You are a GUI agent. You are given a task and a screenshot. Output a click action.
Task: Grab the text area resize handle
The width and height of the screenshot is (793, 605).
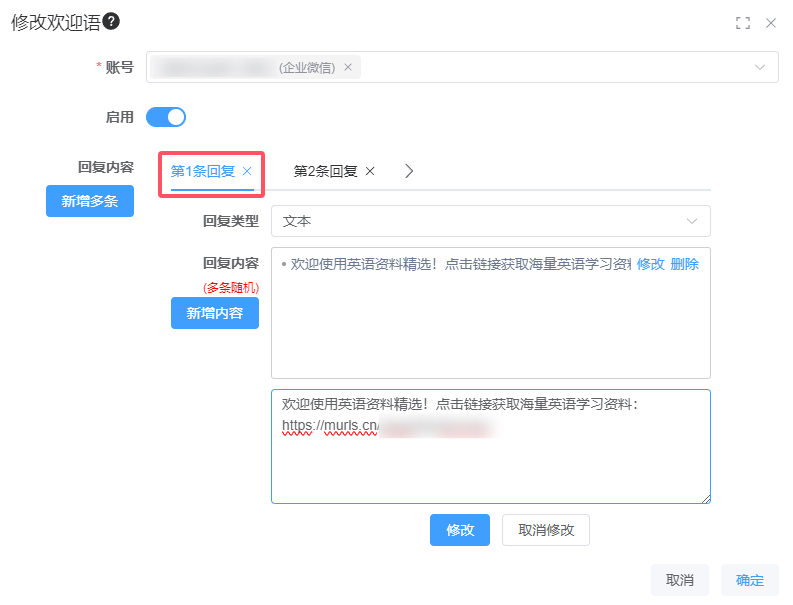706,499
